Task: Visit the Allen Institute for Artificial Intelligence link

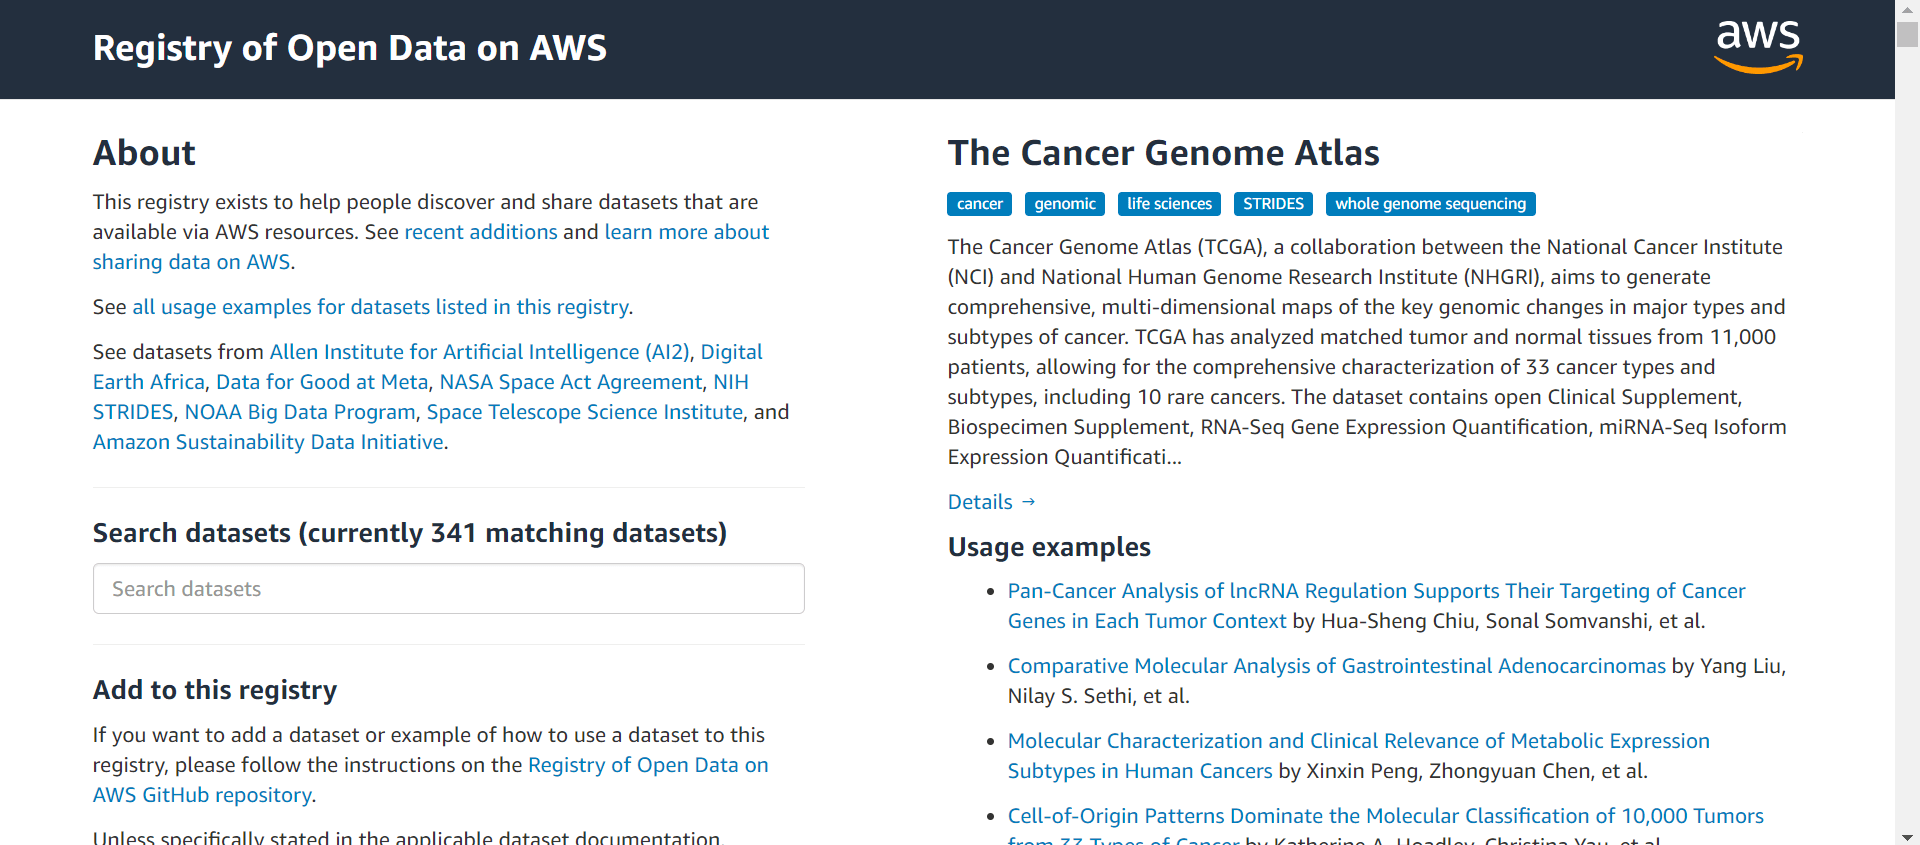Action: (x=479, y=352)
